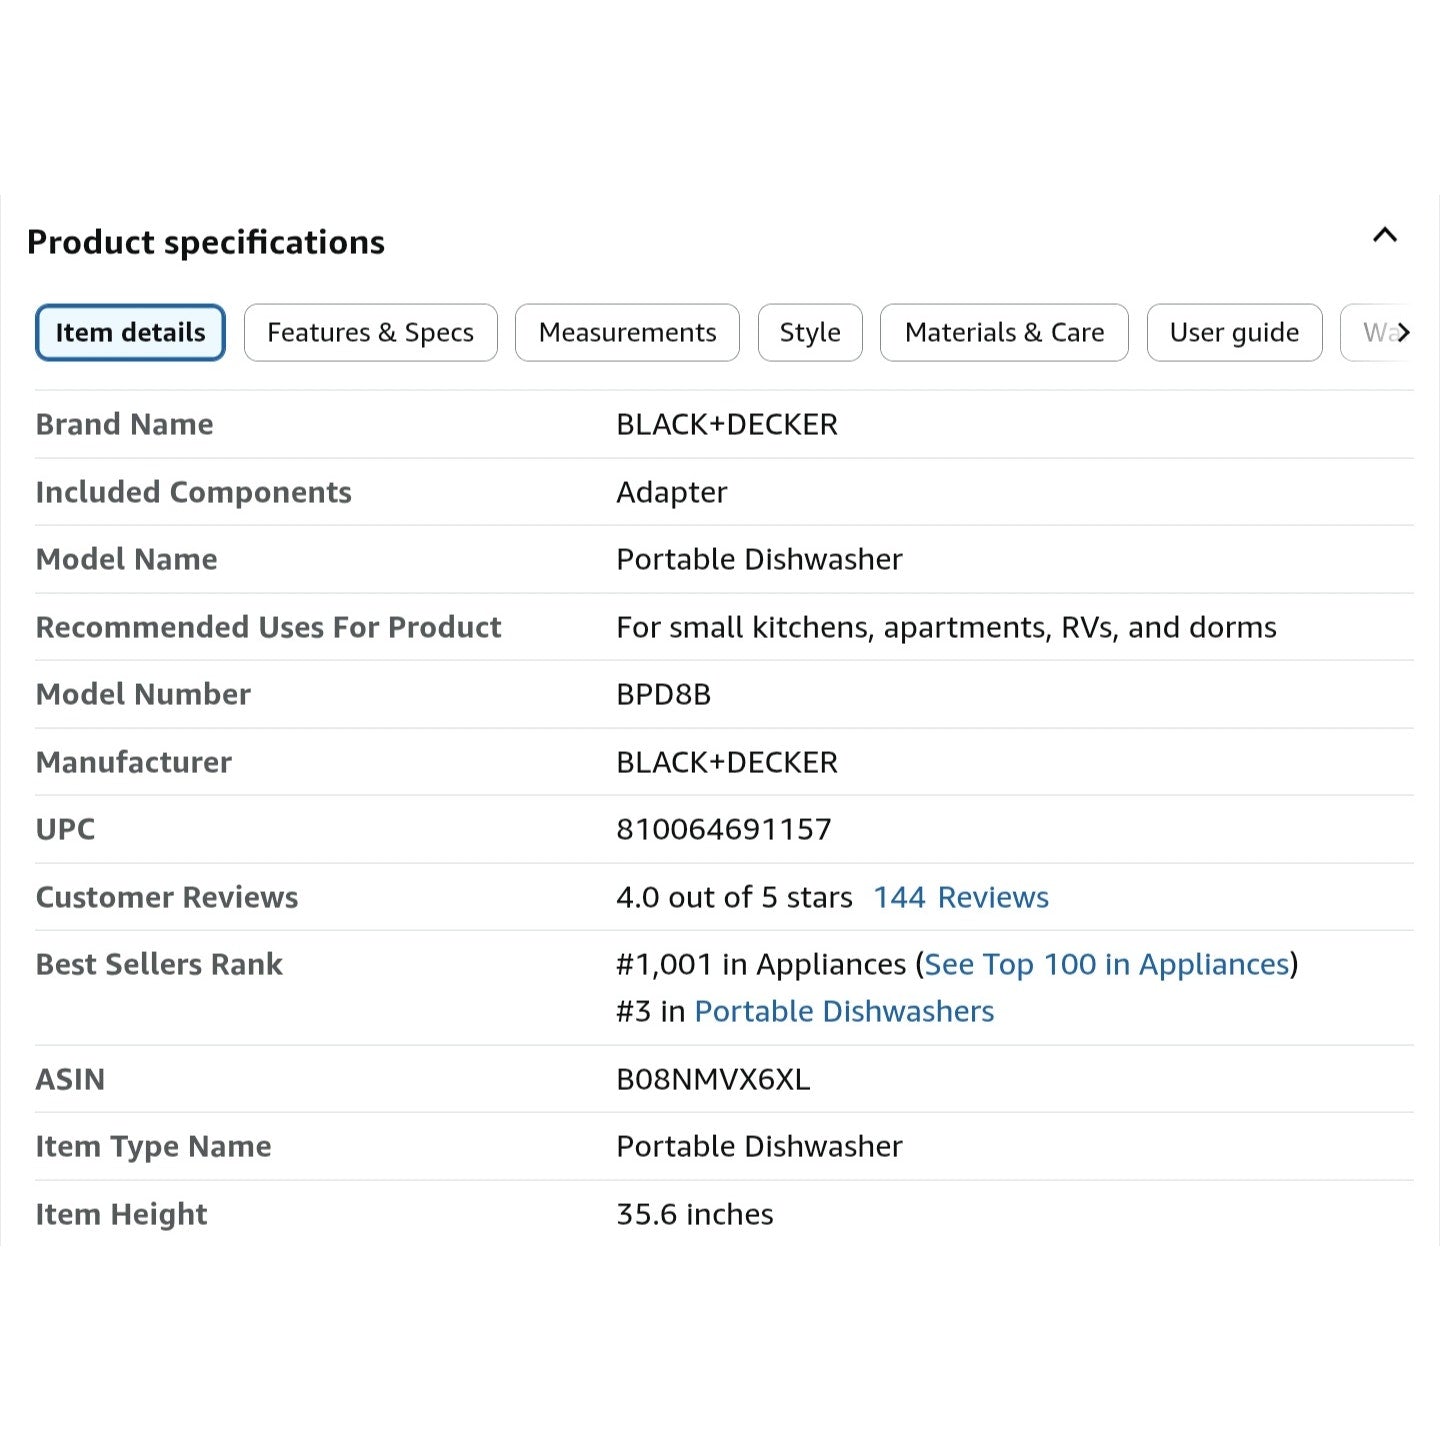This screenshot has height=1440, width=1440.
Task: Click the Brand Name value BLACK+DECKER
Action: tap(727, 424)
